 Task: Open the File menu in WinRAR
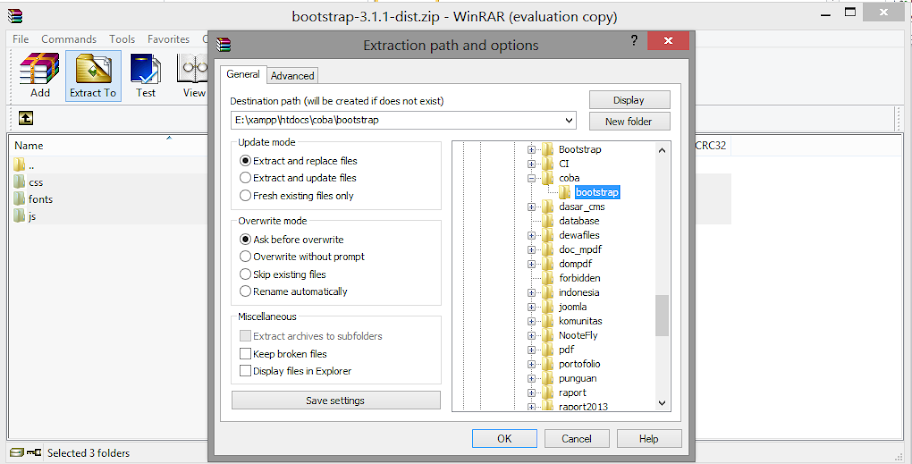click(20, 39)
